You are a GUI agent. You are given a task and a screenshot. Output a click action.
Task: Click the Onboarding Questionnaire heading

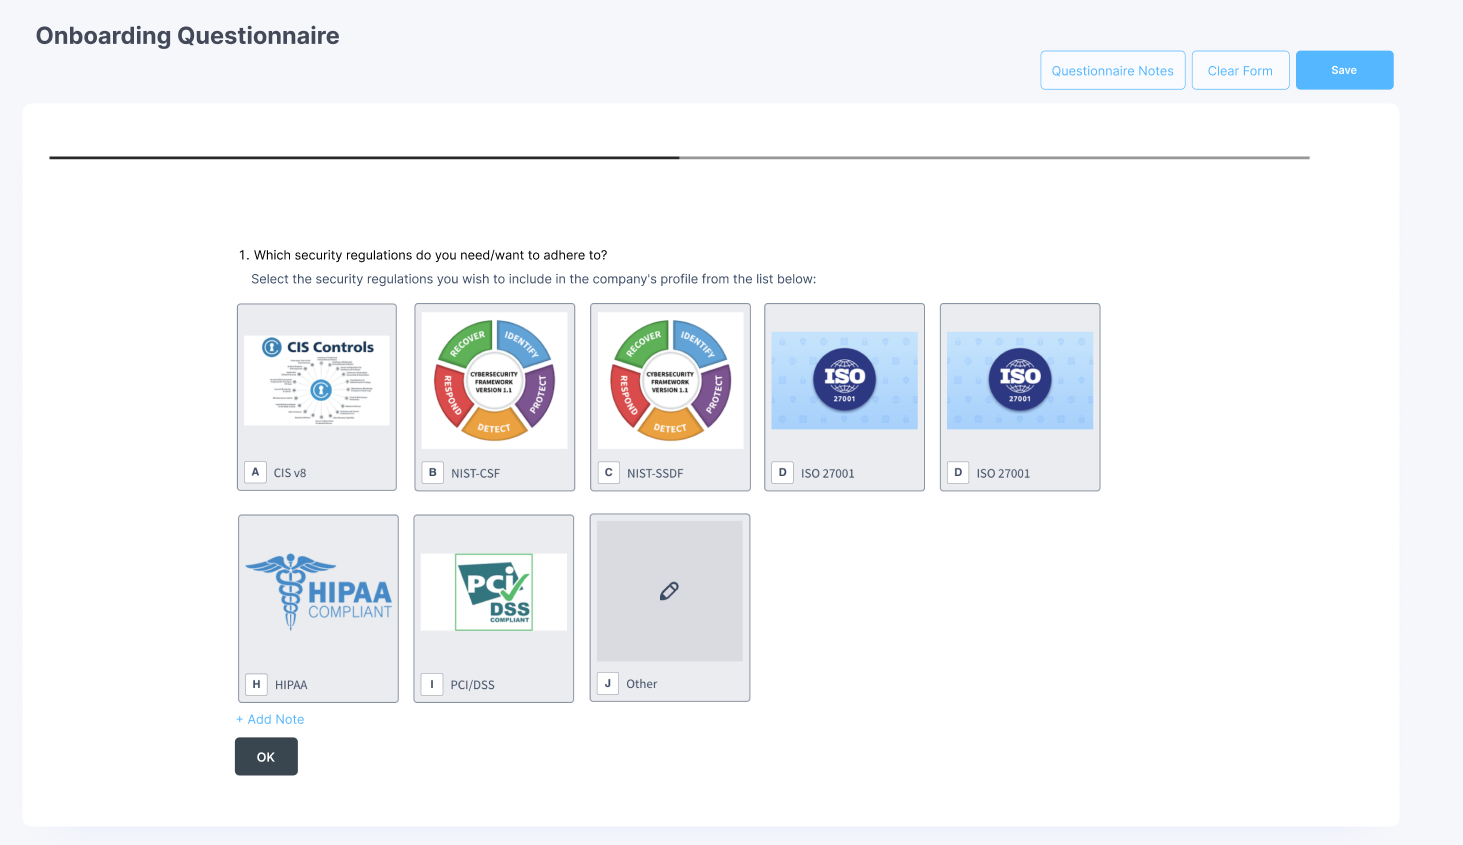[188, 36]
